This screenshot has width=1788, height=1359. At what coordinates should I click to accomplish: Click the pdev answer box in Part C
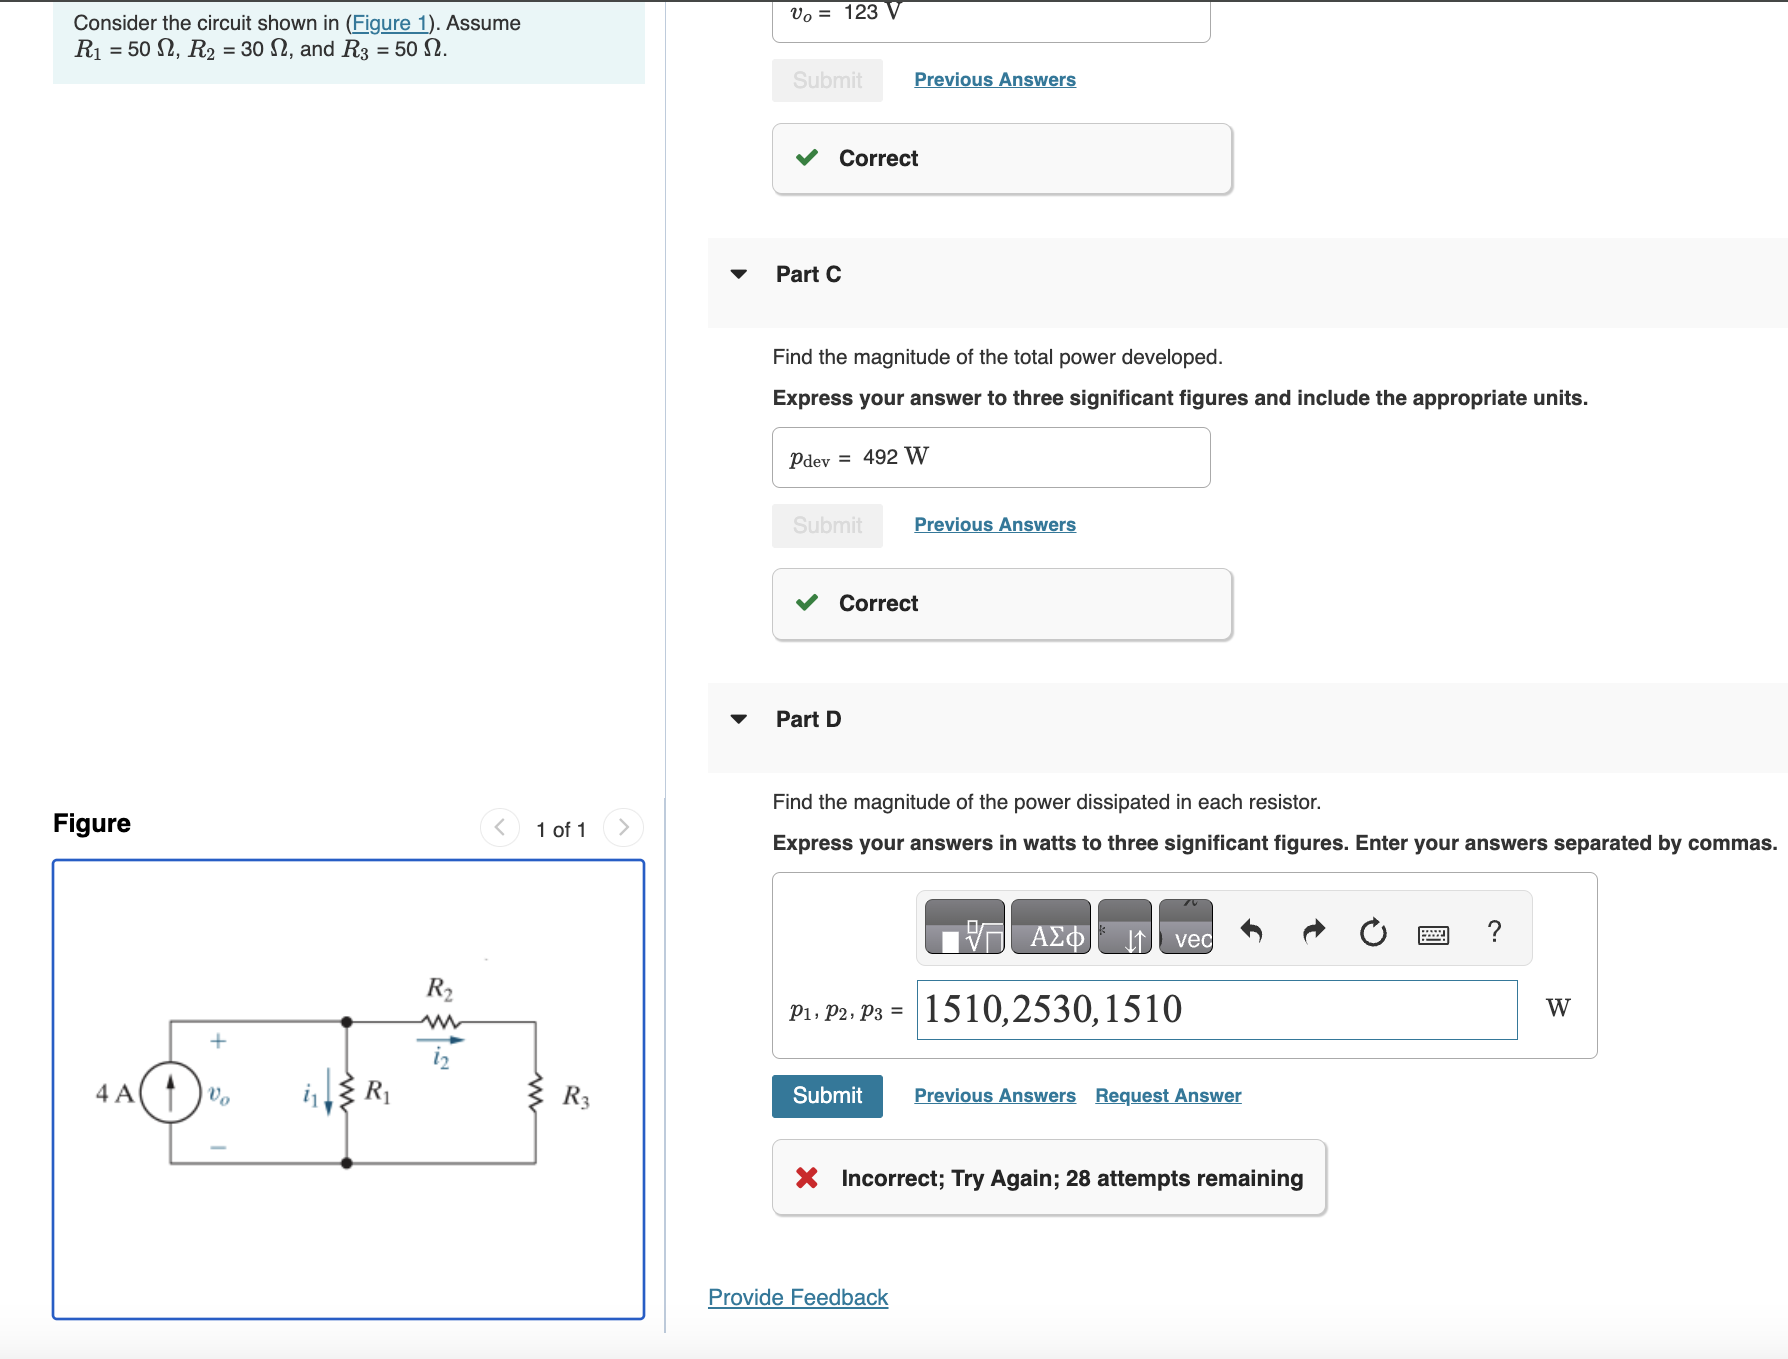[990, 456]
